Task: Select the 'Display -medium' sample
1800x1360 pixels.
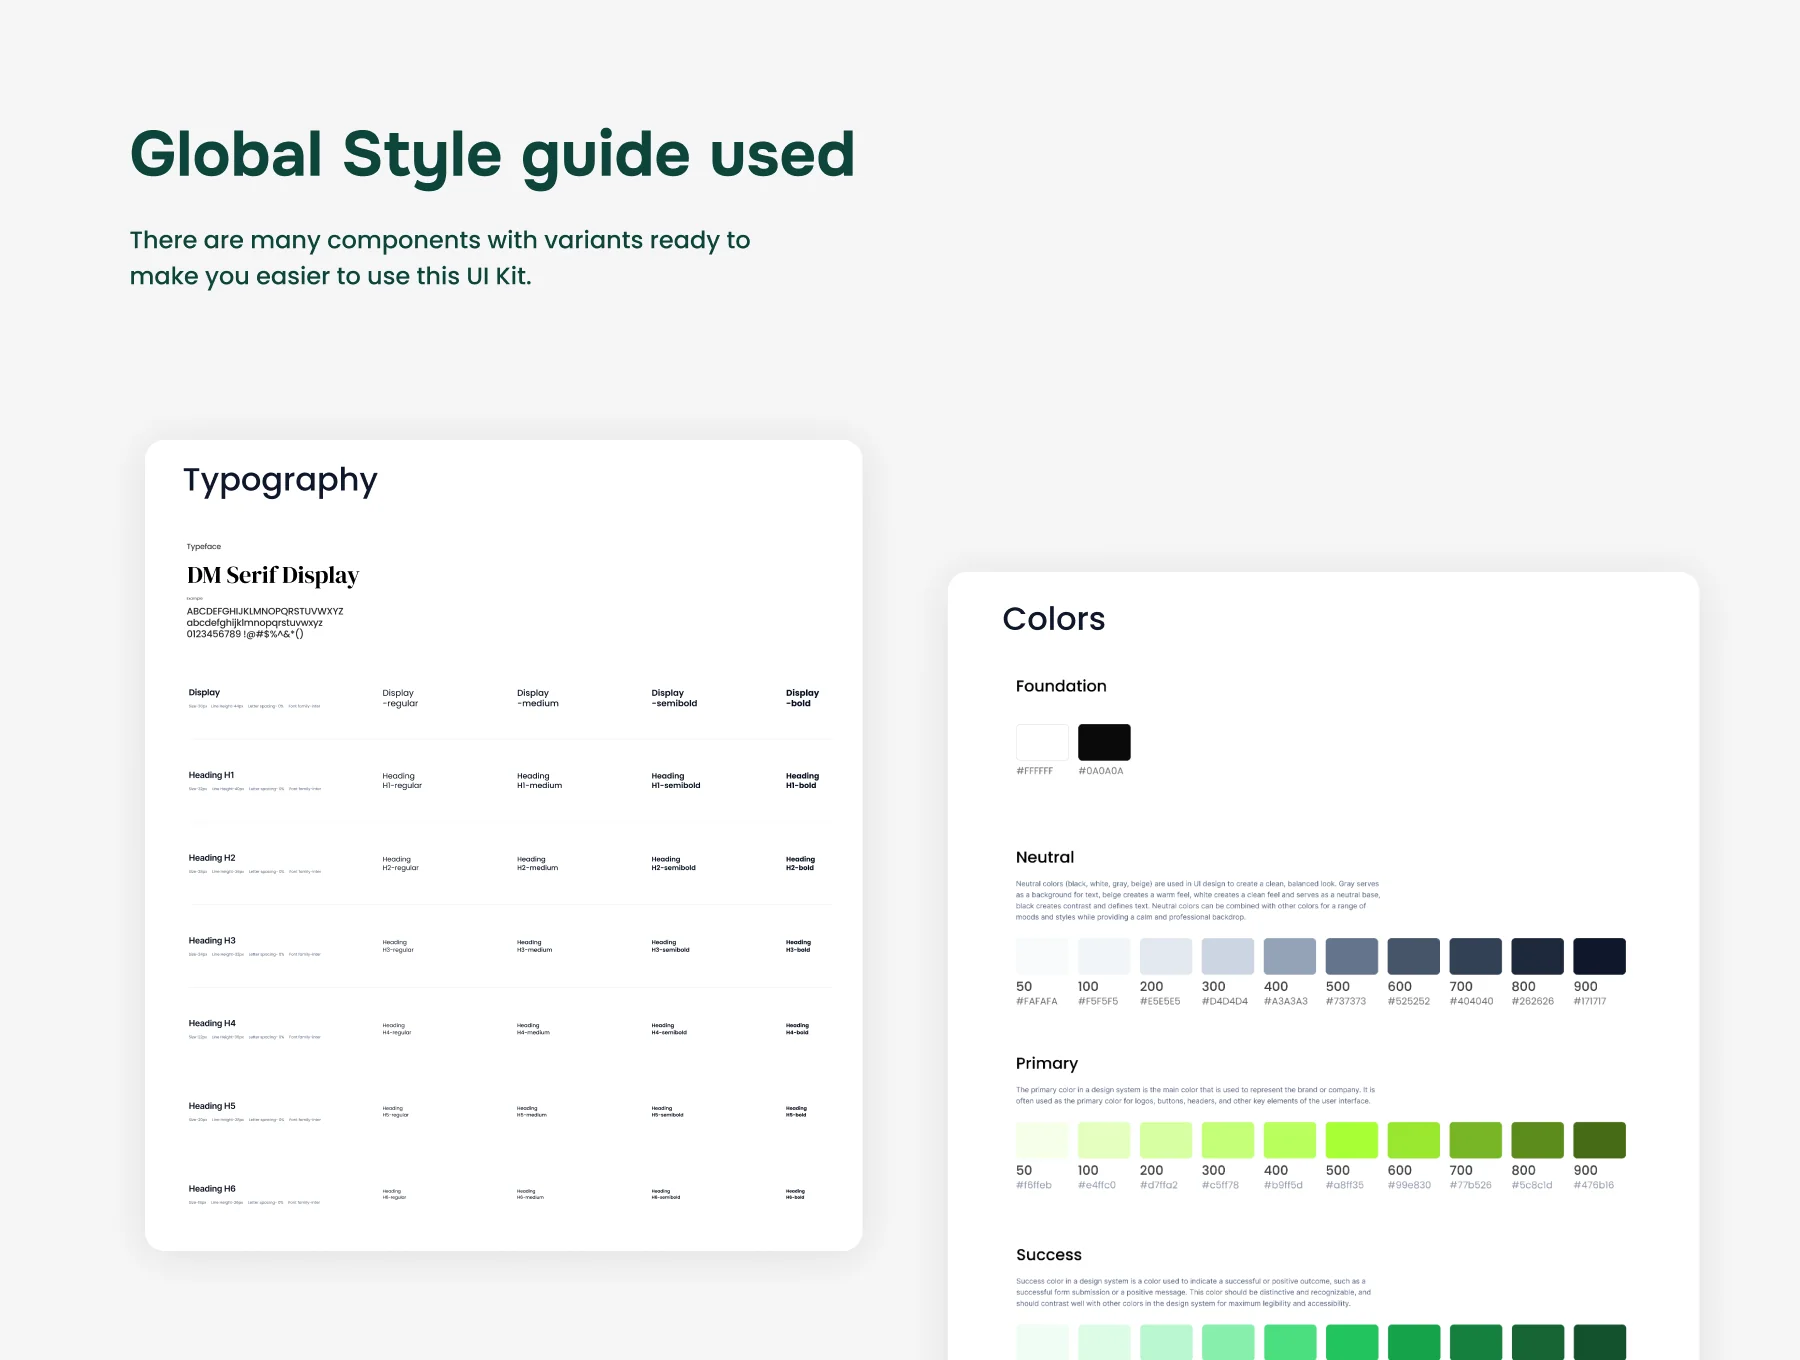Action: [x=538, y=698]
